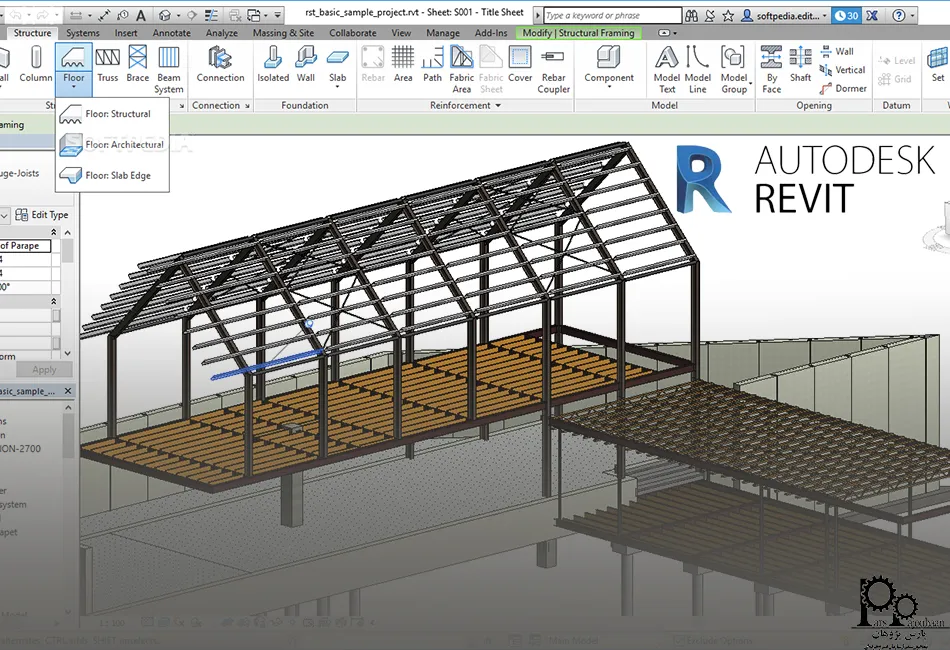Select the Area reinforcement tool
The width and height of the screenshot is (950, 650).
[403, 65]
